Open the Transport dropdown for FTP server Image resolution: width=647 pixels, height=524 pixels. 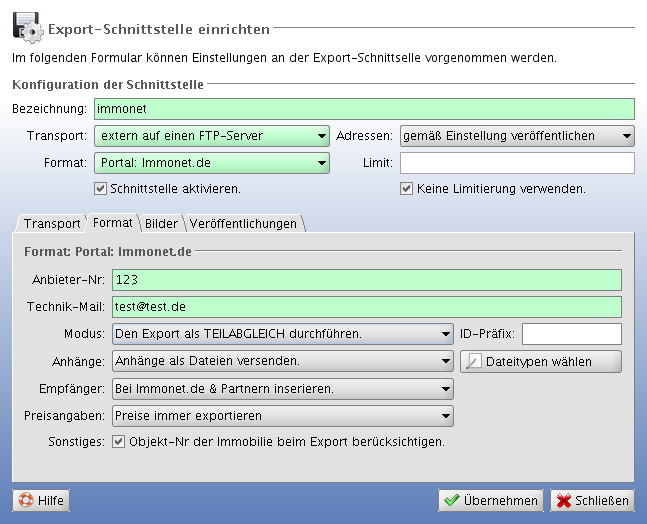coord(211,136)
